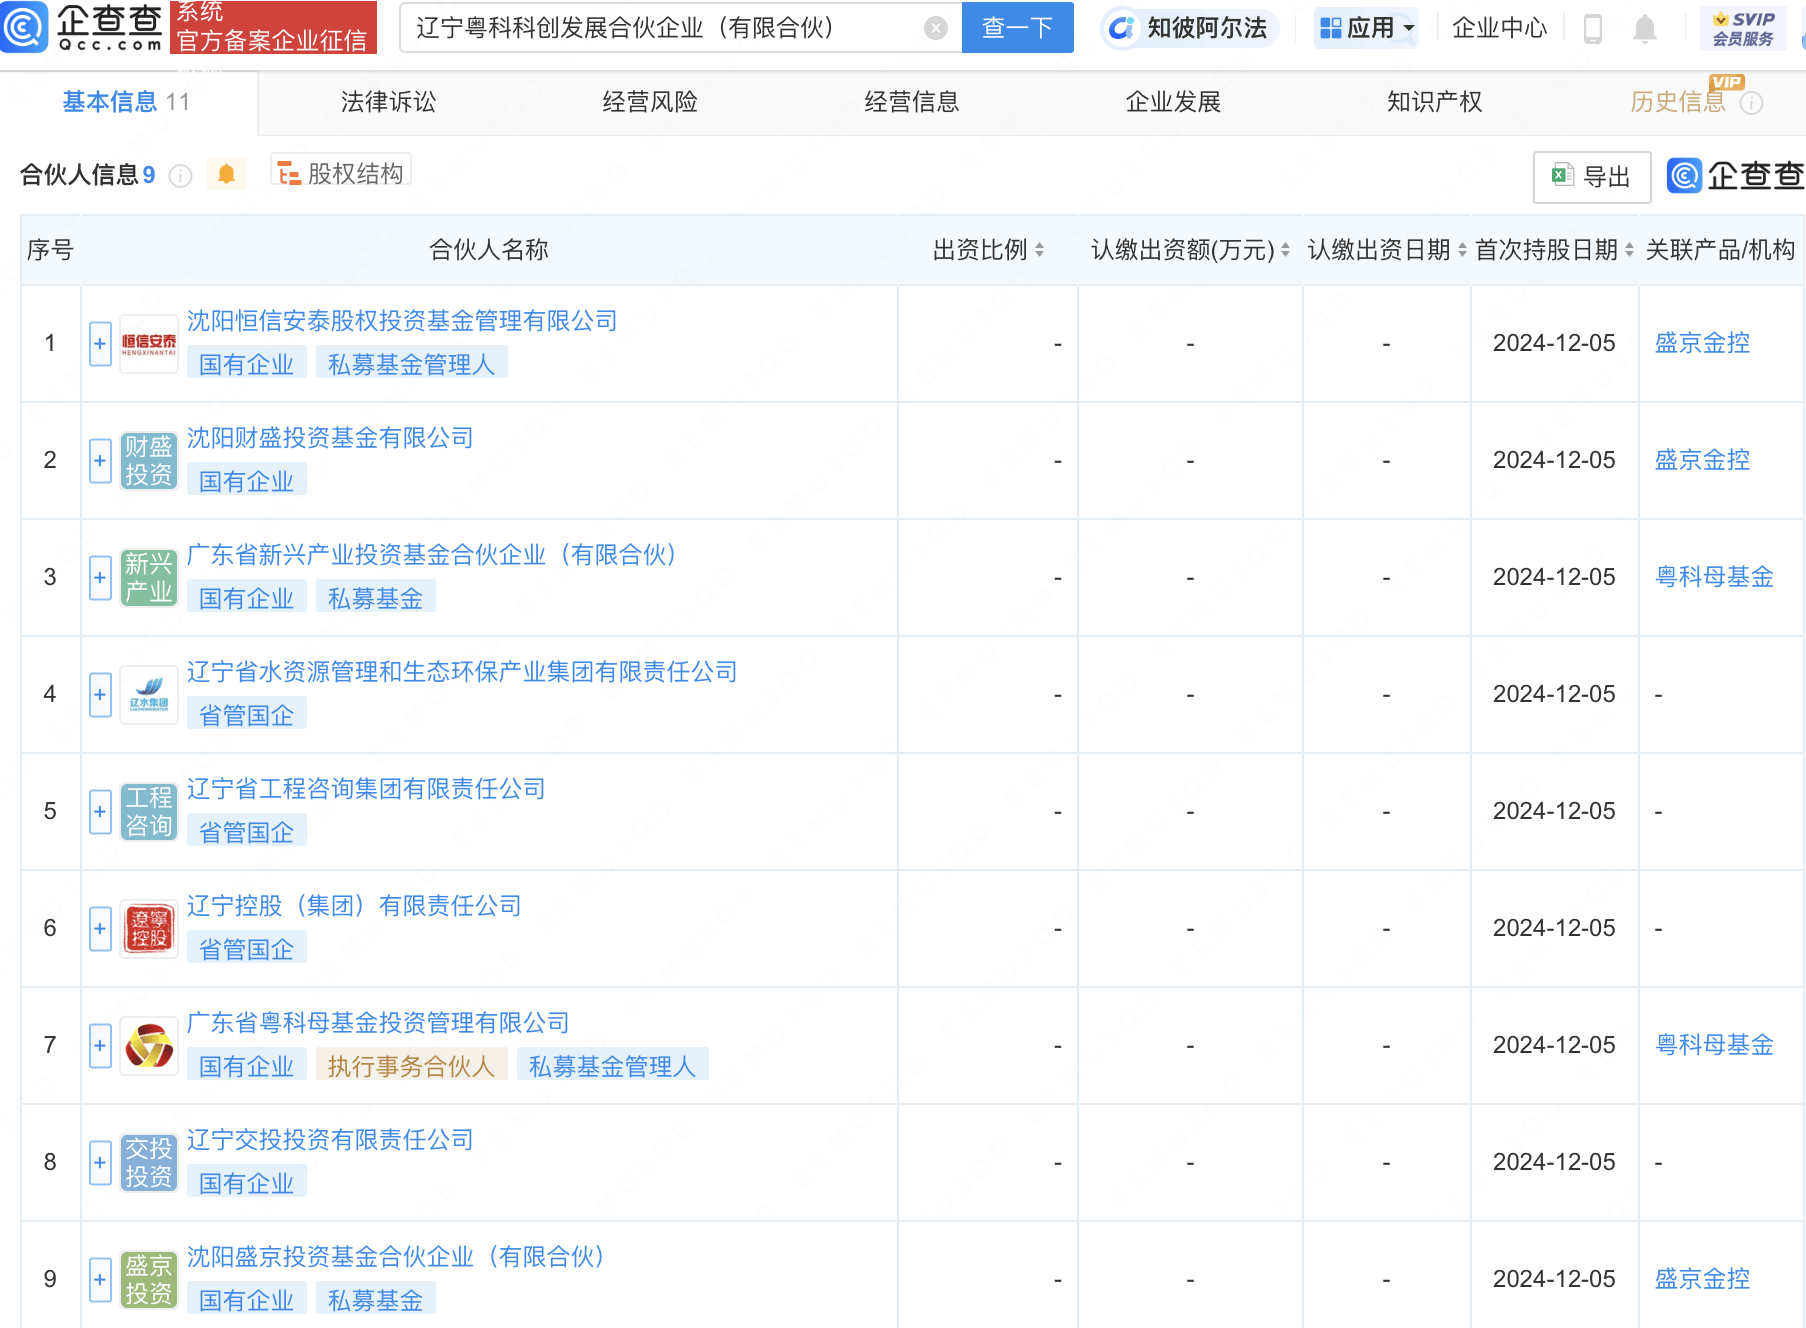Open the notifications bell in the header
The width and height of the screenshot is (1806, 1328).
pyautogui.click(x=1644, y=29)
